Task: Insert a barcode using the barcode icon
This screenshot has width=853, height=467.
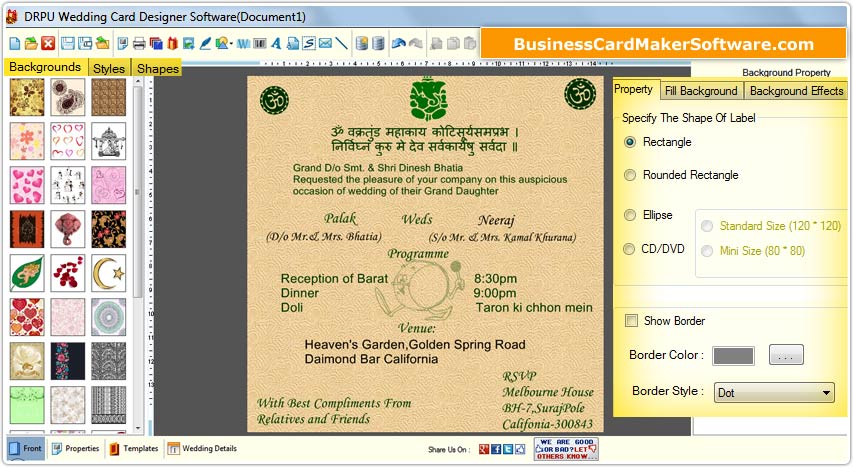Action: (259, 44)
